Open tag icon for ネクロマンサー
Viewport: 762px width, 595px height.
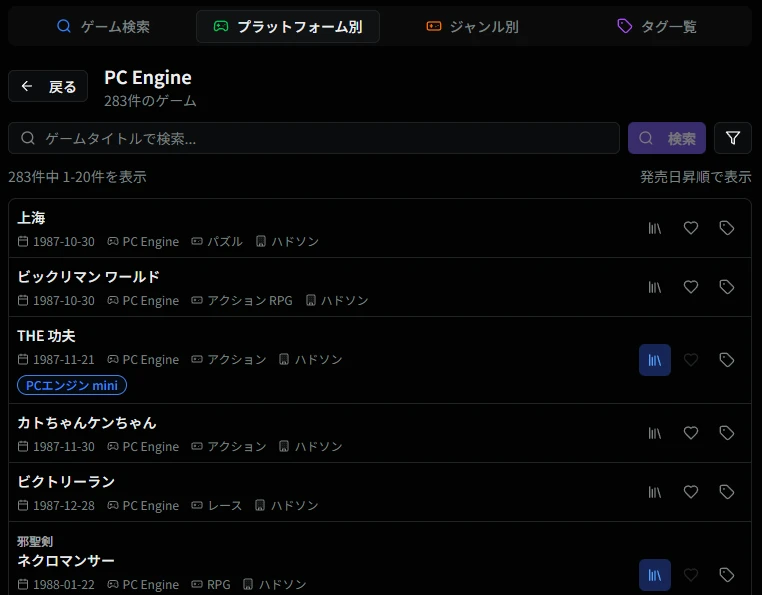tap(727, 575)
